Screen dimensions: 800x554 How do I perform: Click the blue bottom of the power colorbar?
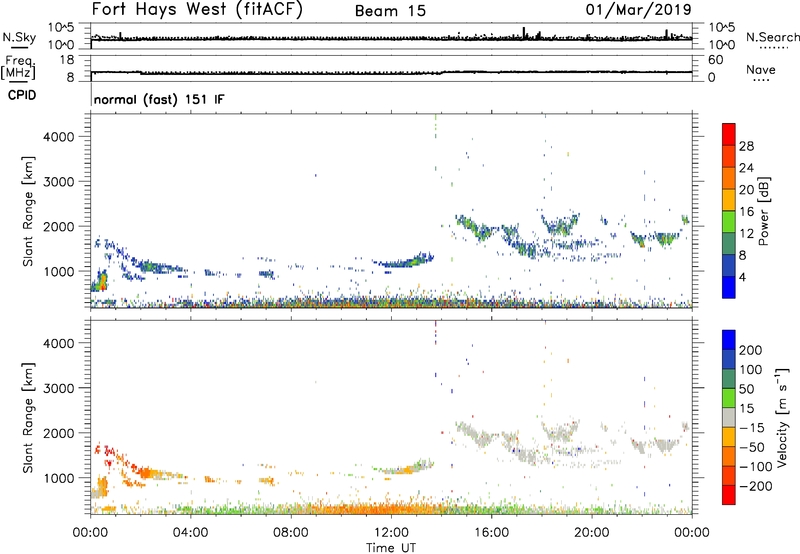coord(729,287)
